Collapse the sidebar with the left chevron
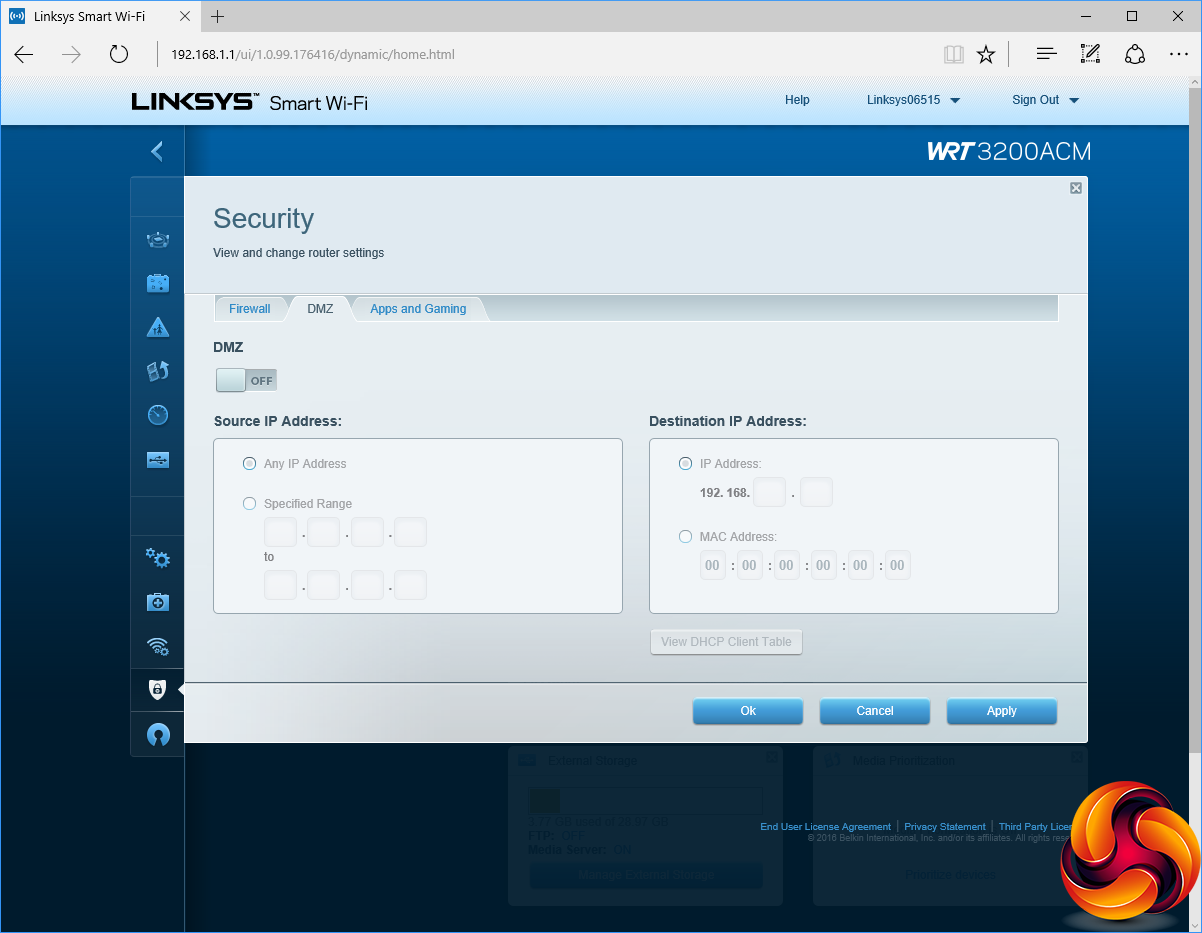This screenshot has width=1202, height=933. [157, 151]
